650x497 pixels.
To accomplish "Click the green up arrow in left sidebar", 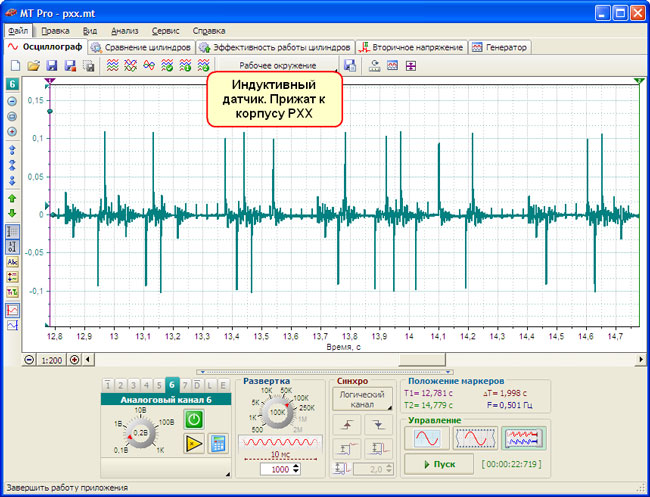I will pyautogui.click(x=12, y=198).
